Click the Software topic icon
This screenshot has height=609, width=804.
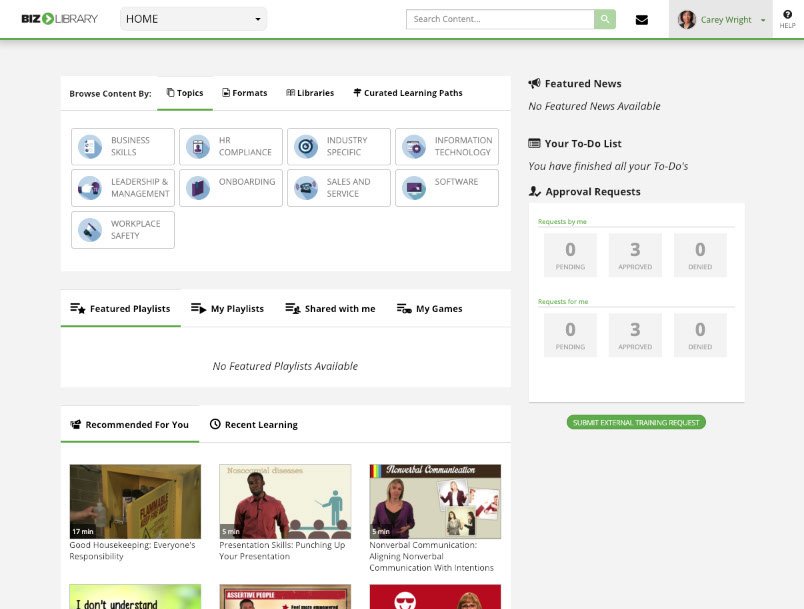click(x=414, y=188)
